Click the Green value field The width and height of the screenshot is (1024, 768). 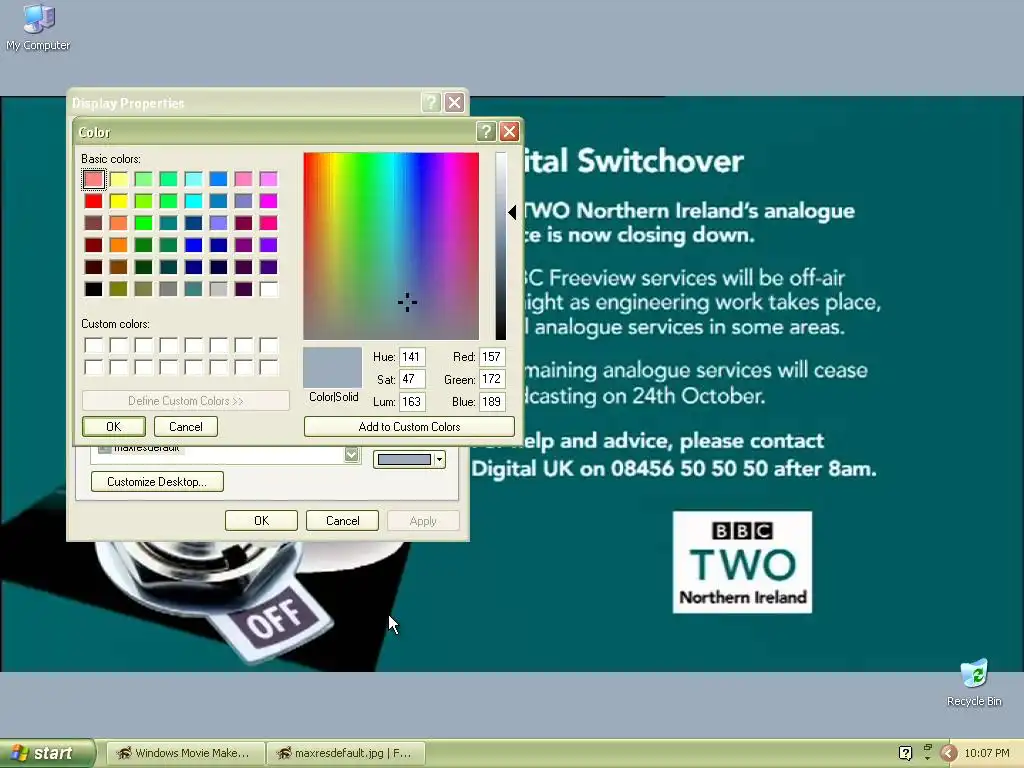492,379
